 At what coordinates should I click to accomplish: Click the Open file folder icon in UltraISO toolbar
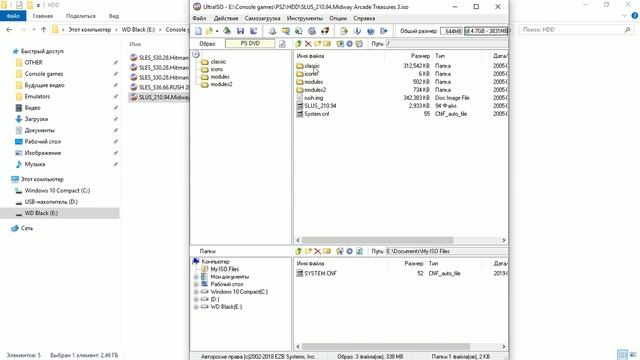click(209, 31)
